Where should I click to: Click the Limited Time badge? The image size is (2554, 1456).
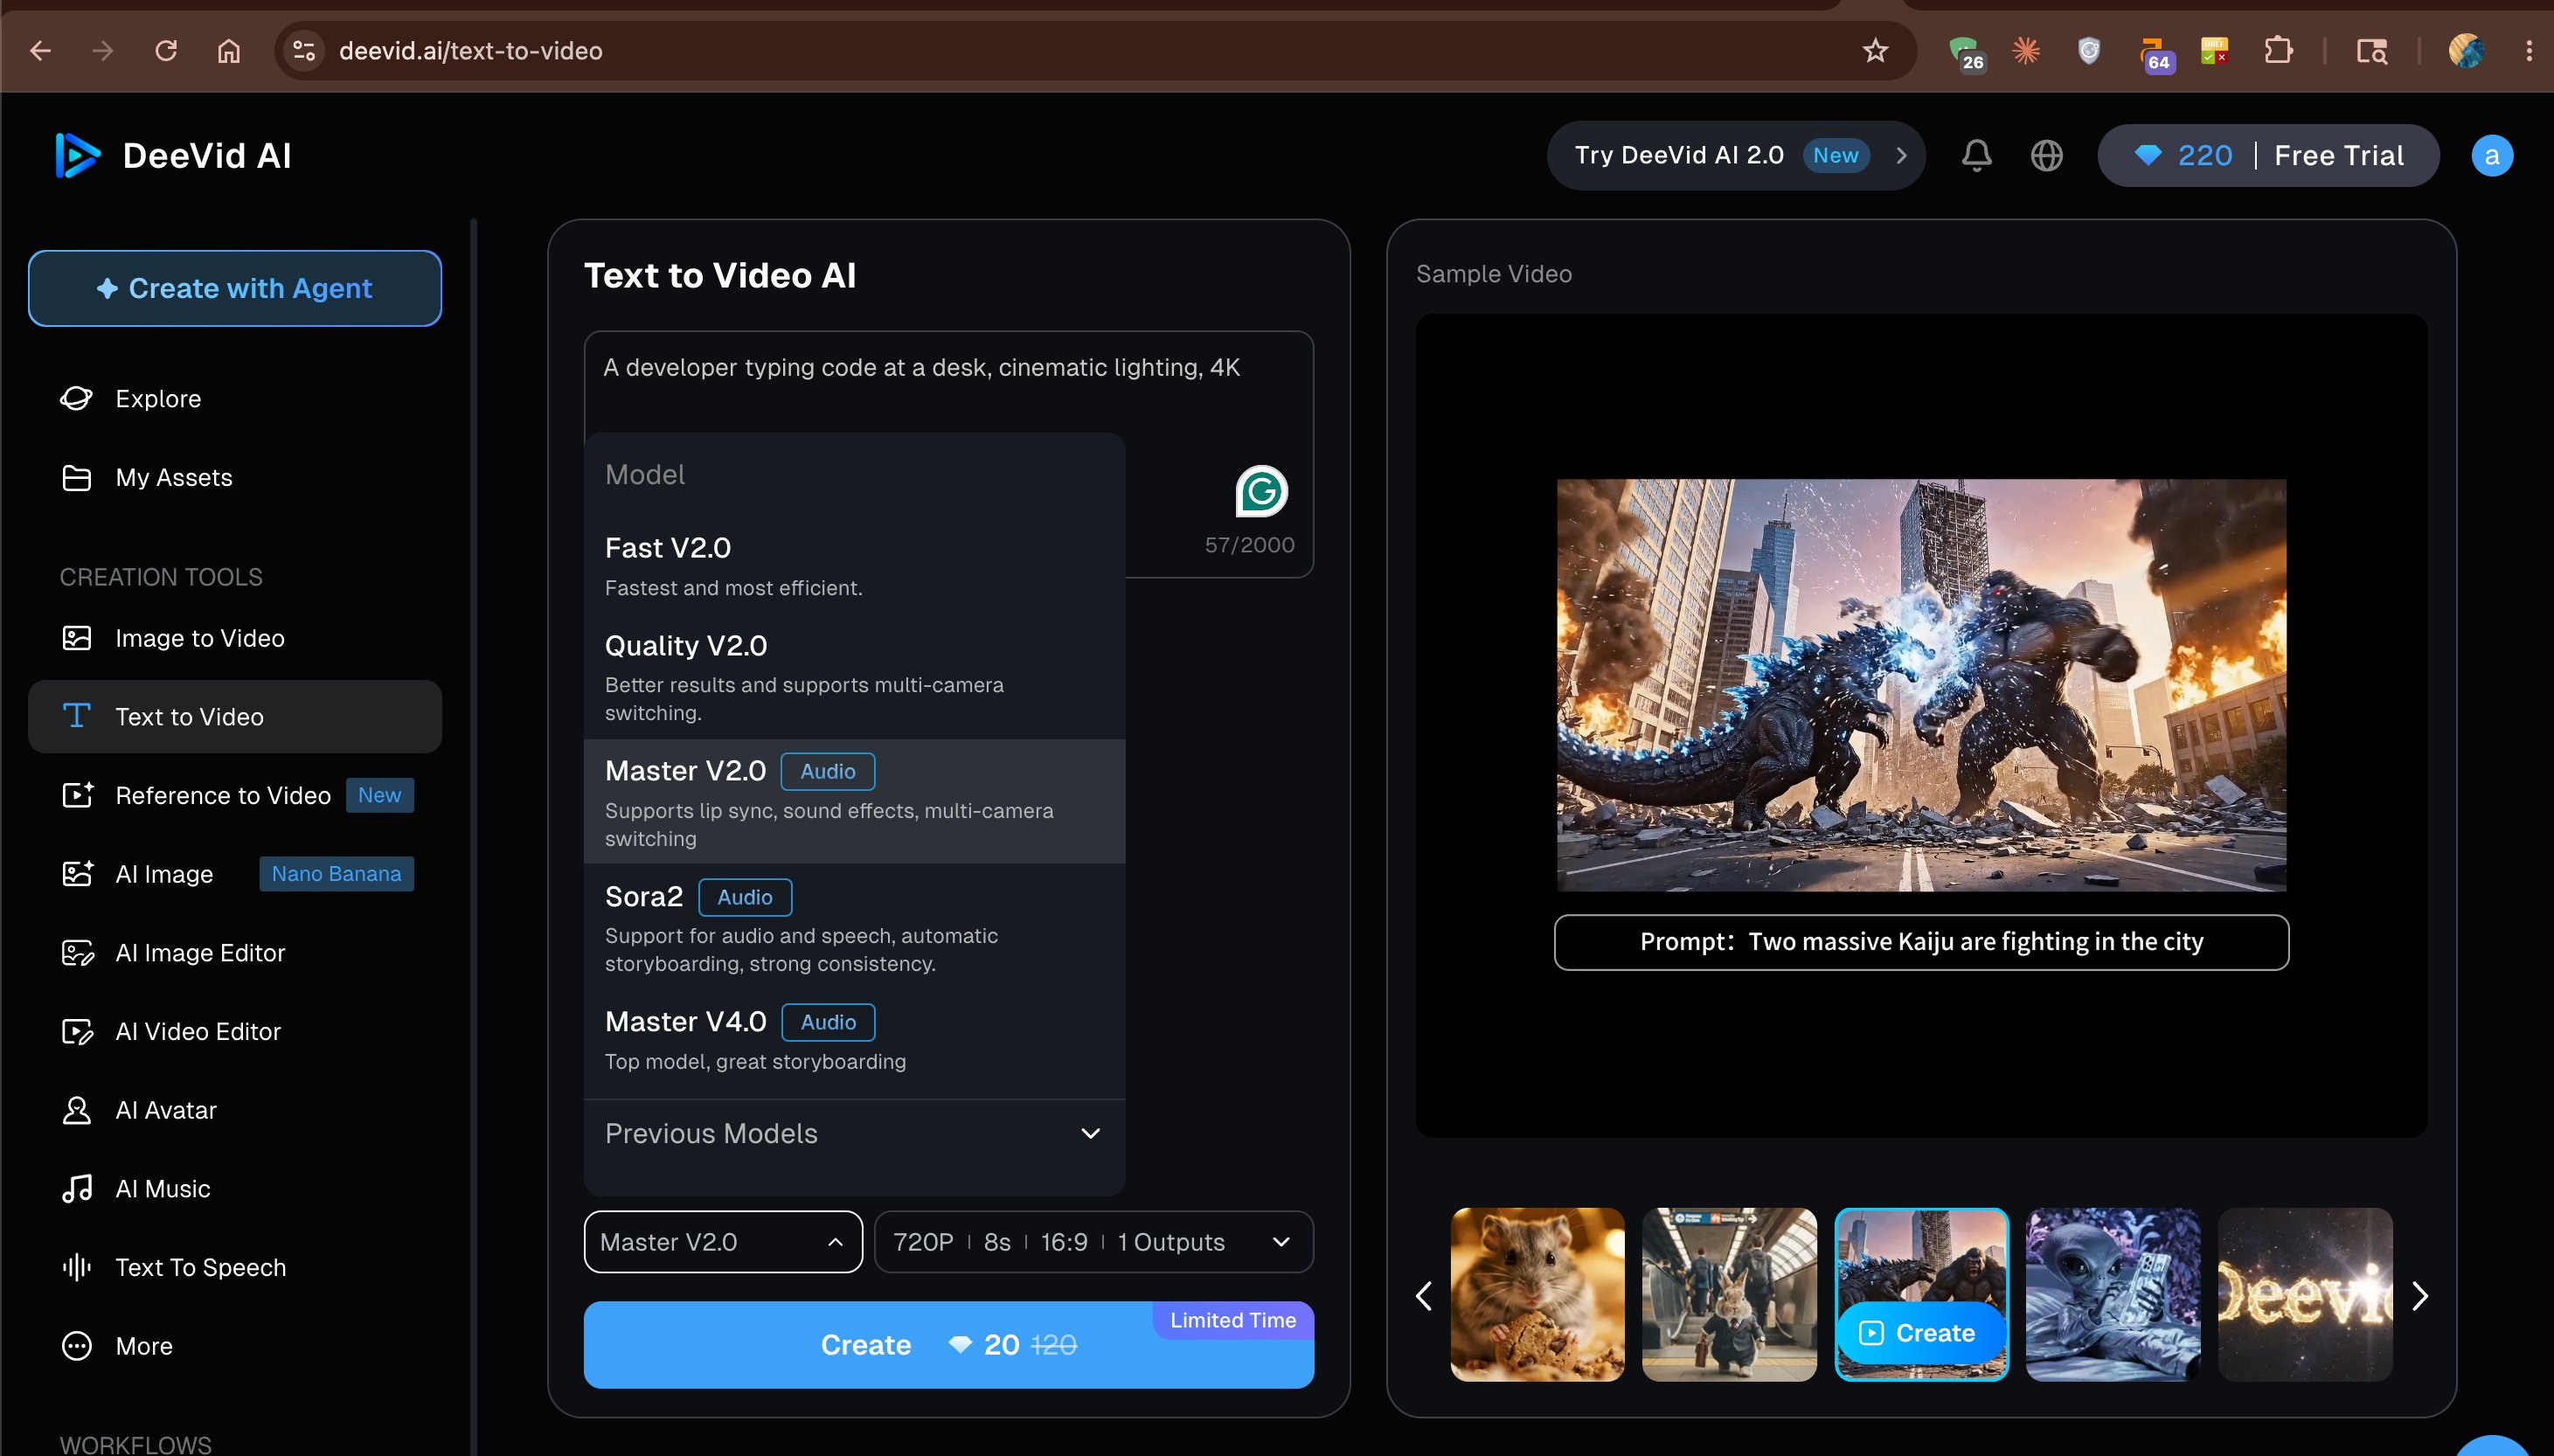(x=1232, y=1320)
